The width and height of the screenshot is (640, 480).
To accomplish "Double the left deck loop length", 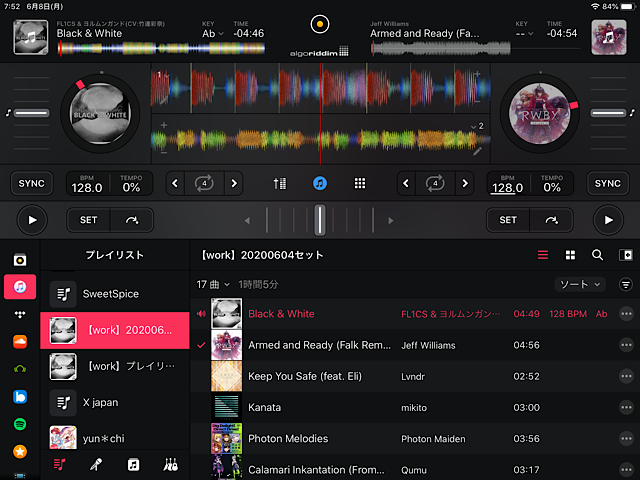I will pos(233,183).
